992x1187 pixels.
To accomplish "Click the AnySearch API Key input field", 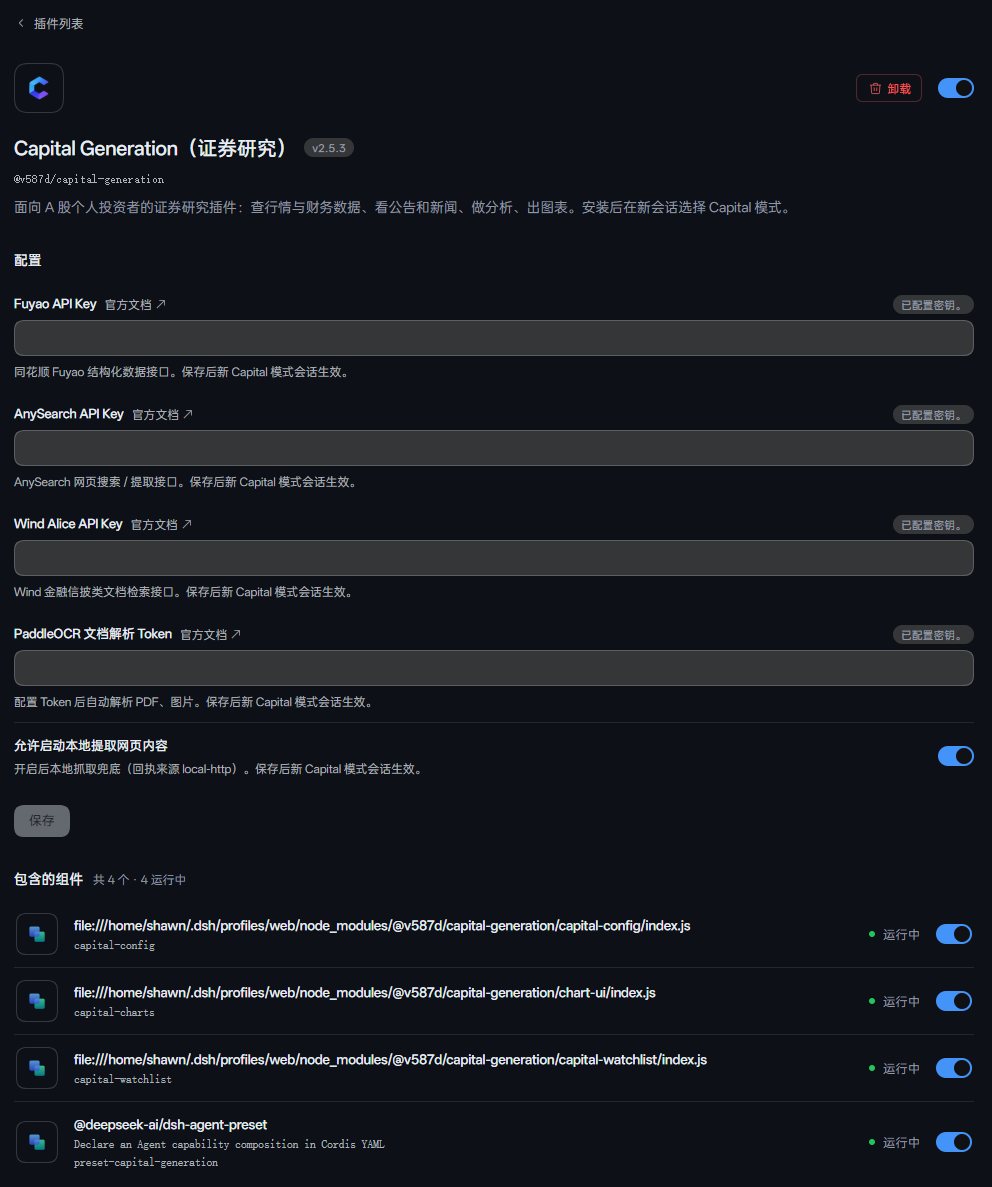I will click(494, 448).
